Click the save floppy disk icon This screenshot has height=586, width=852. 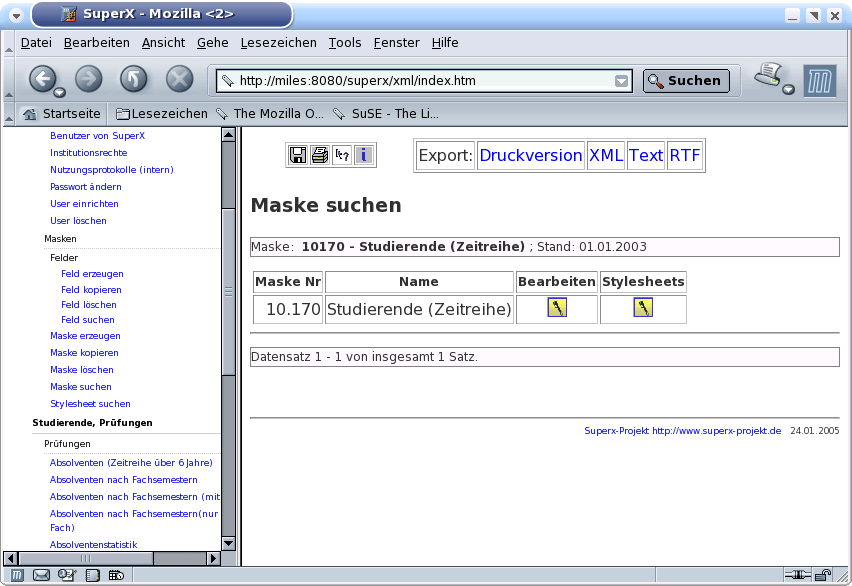tap(298, 154)
